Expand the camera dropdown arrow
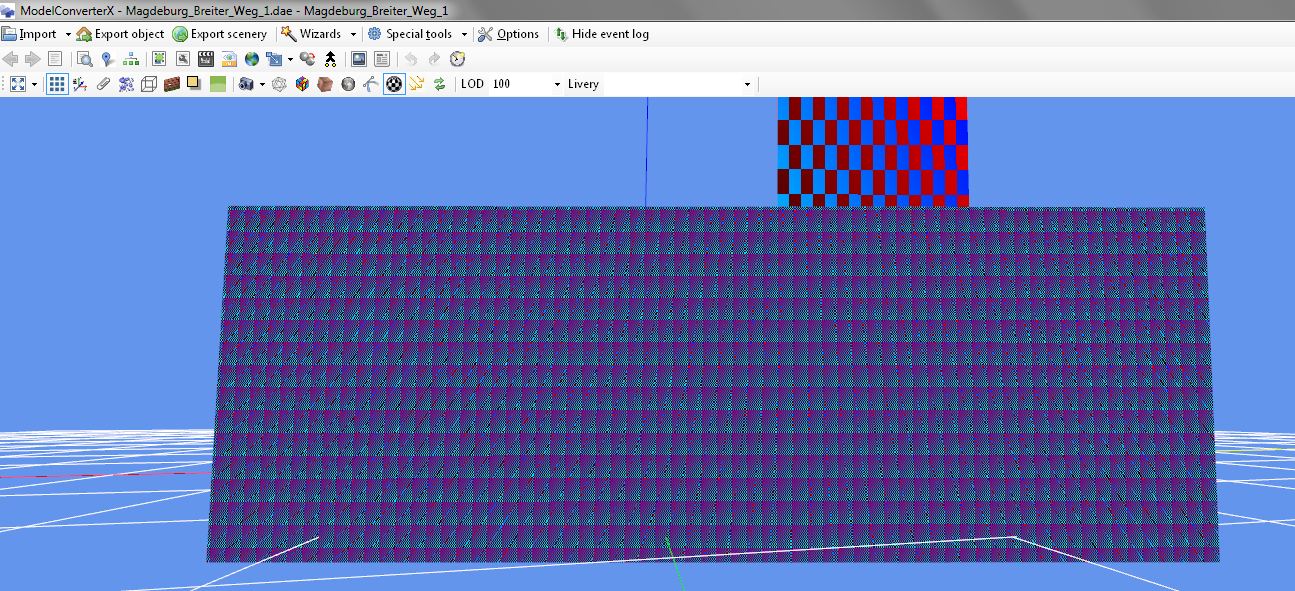Image resolution: width=1295 pixels, height=591 pixels. 262,84
